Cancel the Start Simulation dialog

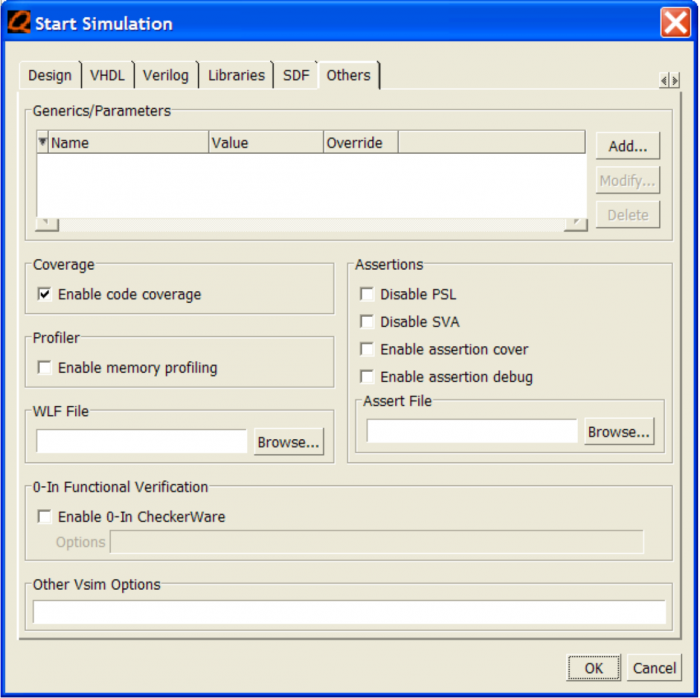[x=654, y=668]
